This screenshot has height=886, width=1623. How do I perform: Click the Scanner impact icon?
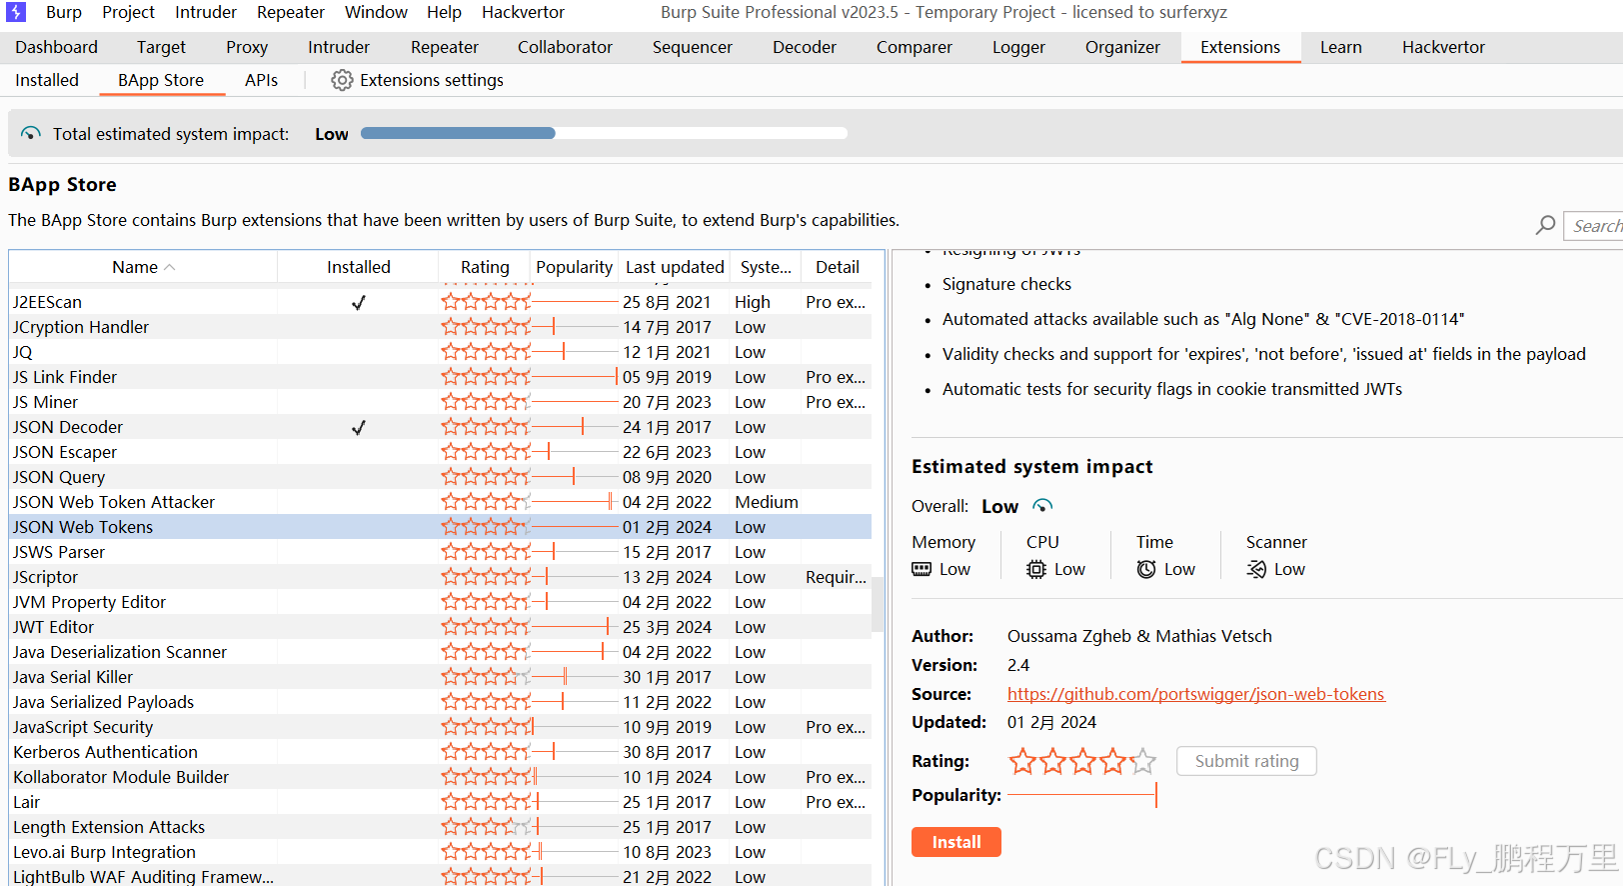1256,569
